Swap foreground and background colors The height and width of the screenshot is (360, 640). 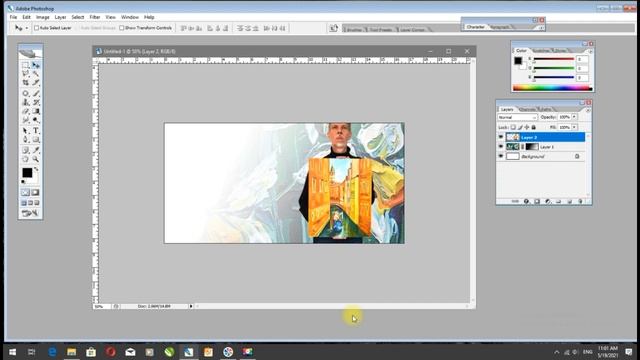pyautogui.click(x=36, y=169)
